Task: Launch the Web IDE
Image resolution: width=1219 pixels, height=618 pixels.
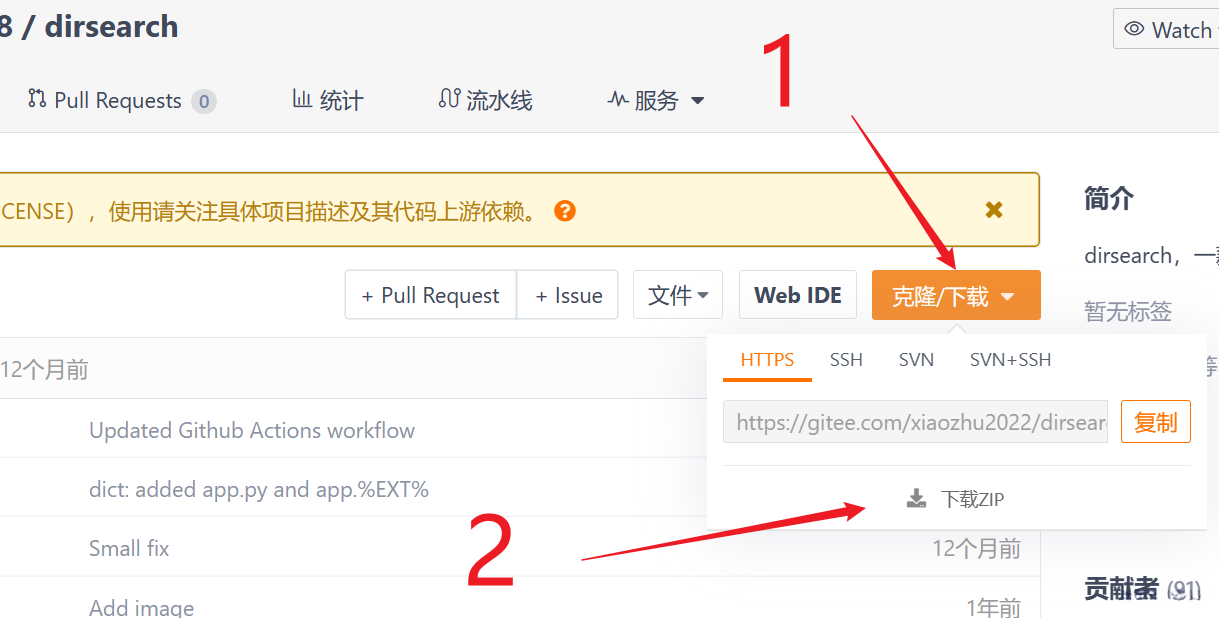Action: [x=798, y=295]
